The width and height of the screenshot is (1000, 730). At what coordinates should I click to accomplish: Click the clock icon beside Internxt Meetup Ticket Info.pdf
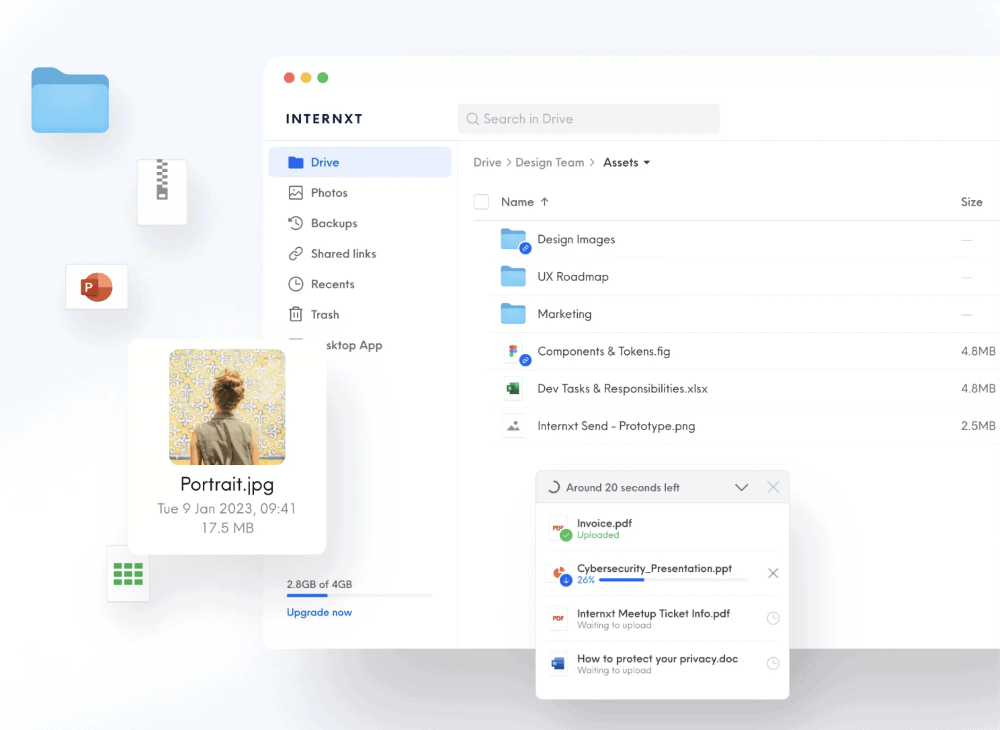(773, 619)
